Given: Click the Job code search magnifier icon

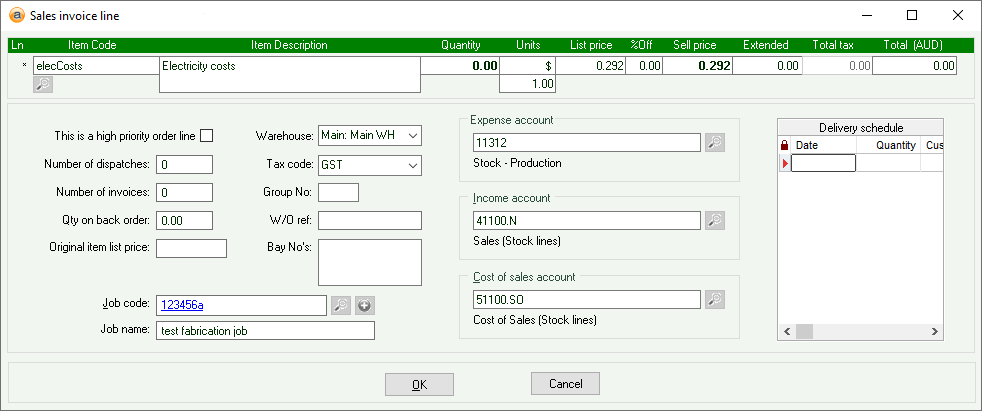Looking at the screenshot, I should 341,305.
